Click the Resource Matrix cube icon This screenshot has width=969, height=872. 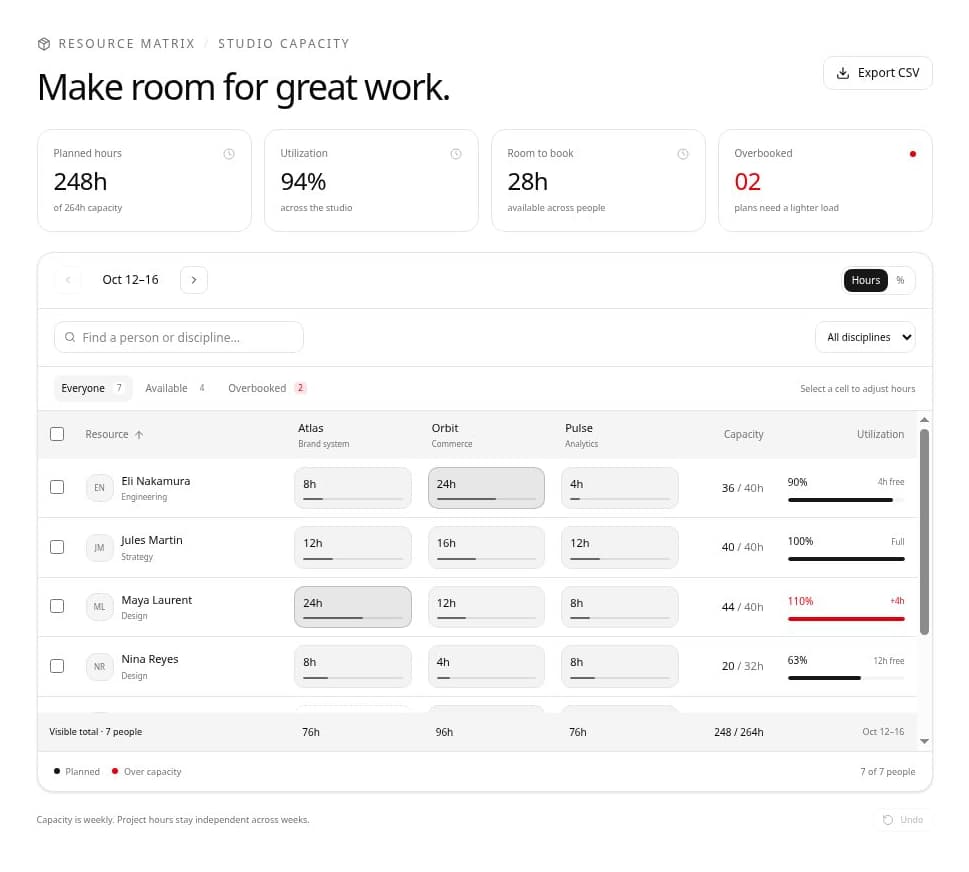44,44
